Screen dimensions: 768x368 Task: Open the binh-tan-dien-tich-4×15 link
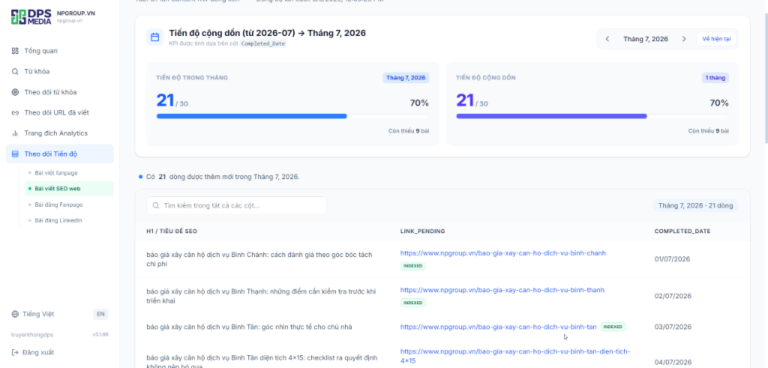(x=515, y=356)
